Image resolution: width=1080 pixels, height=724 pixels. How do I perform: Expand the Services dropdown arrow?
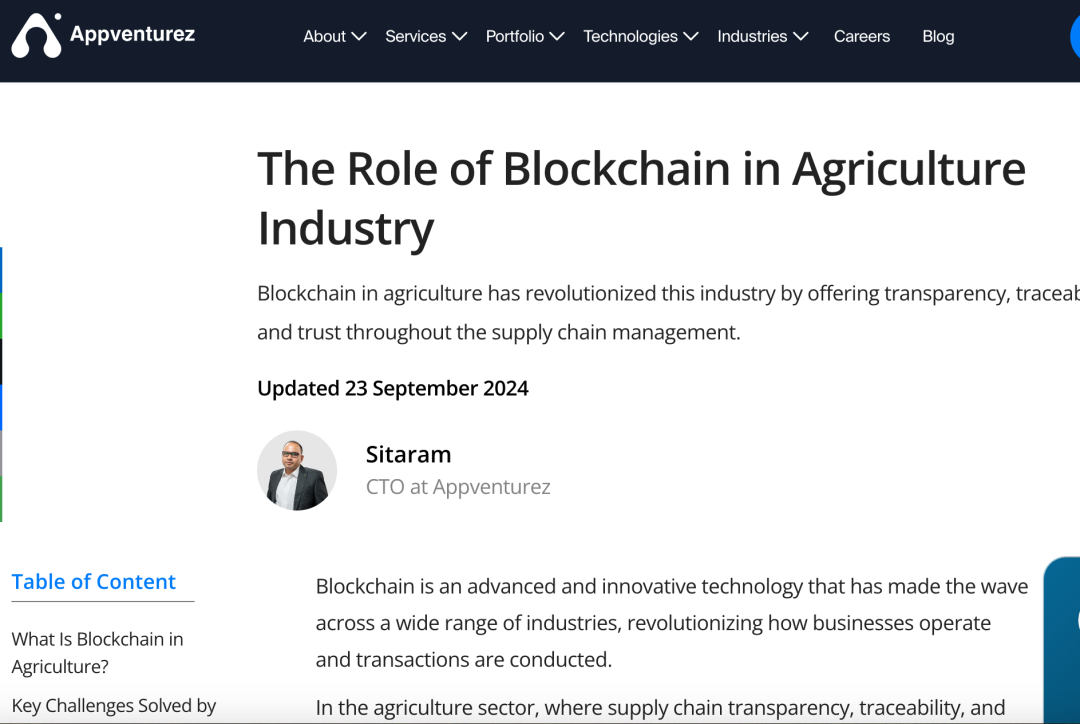click(459, 37)
